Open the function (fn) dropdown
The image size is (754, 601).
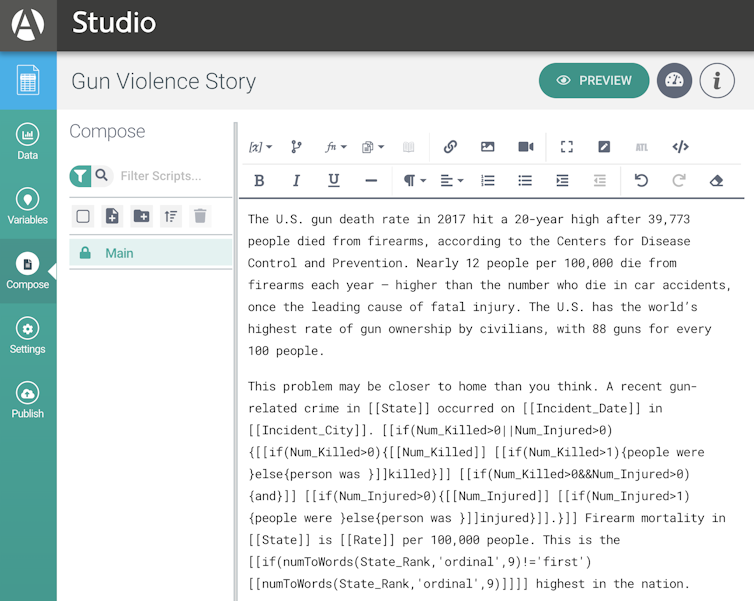tap(335, 147)
